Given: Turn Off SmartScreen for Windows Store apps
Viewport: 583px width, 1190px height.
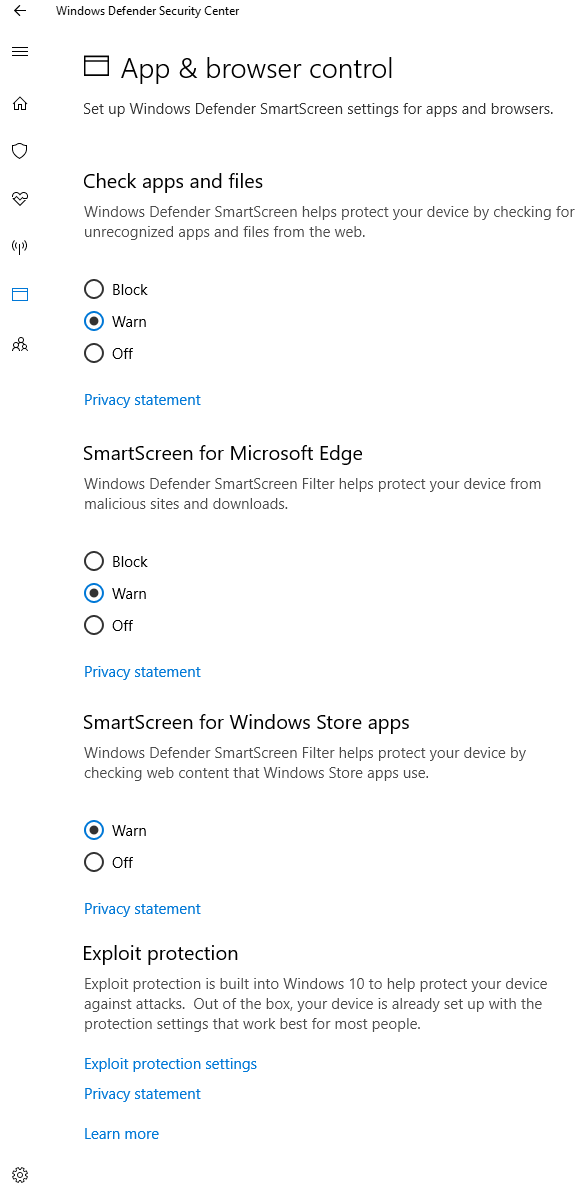Looking at the screenshot, I should (x=93, y=862).
